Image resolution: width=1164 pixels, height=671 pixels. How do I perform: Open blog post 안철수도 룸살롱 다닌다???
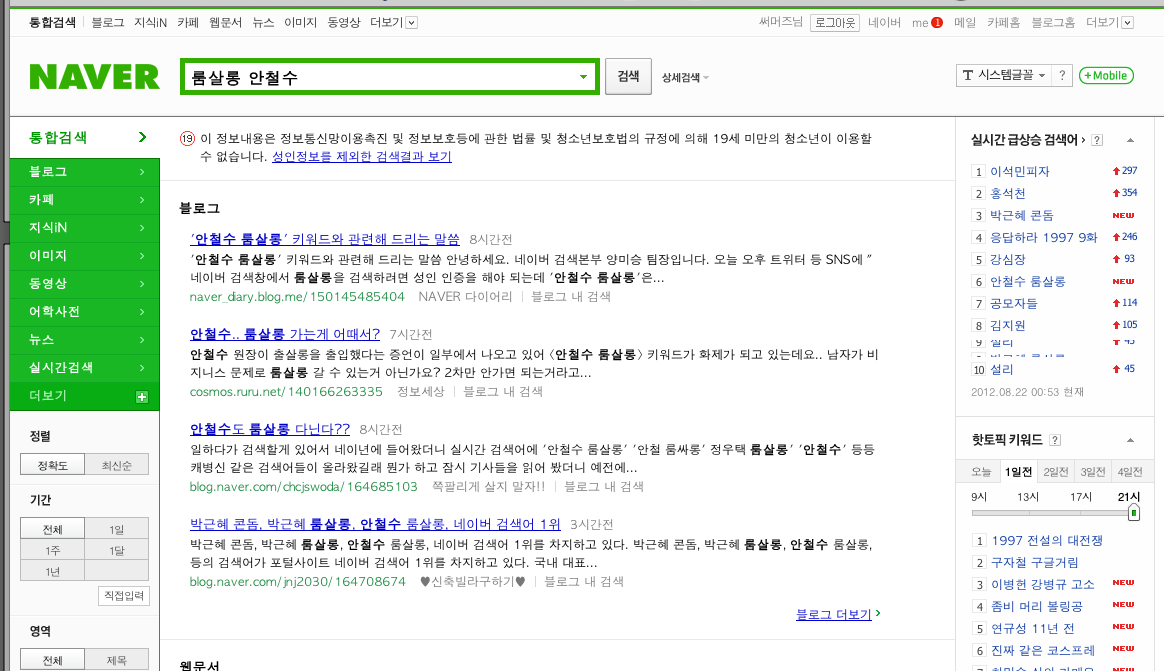tap(269, 429)
